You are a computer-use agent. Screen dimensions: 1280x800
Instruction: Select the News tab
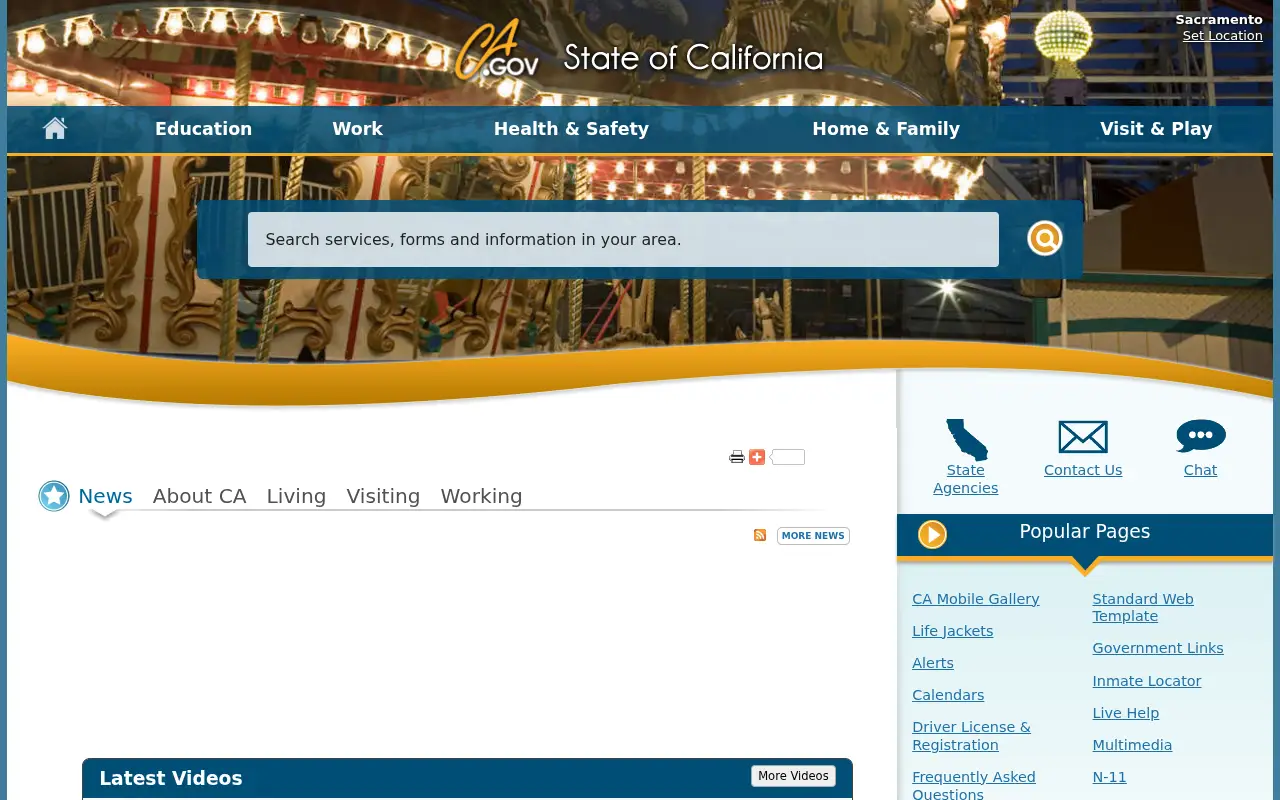click(105, 496)
